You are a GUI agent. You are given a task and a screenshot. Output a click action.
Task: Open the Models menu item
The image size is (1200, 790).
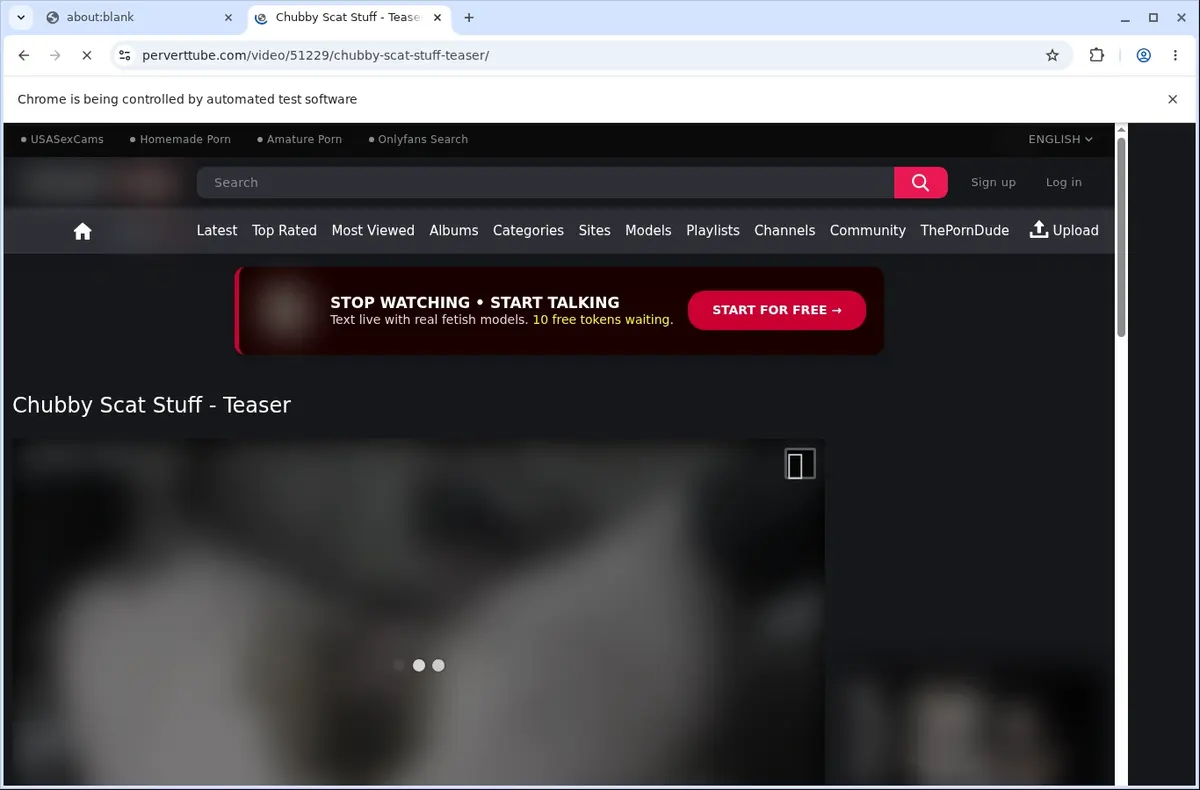648,230
